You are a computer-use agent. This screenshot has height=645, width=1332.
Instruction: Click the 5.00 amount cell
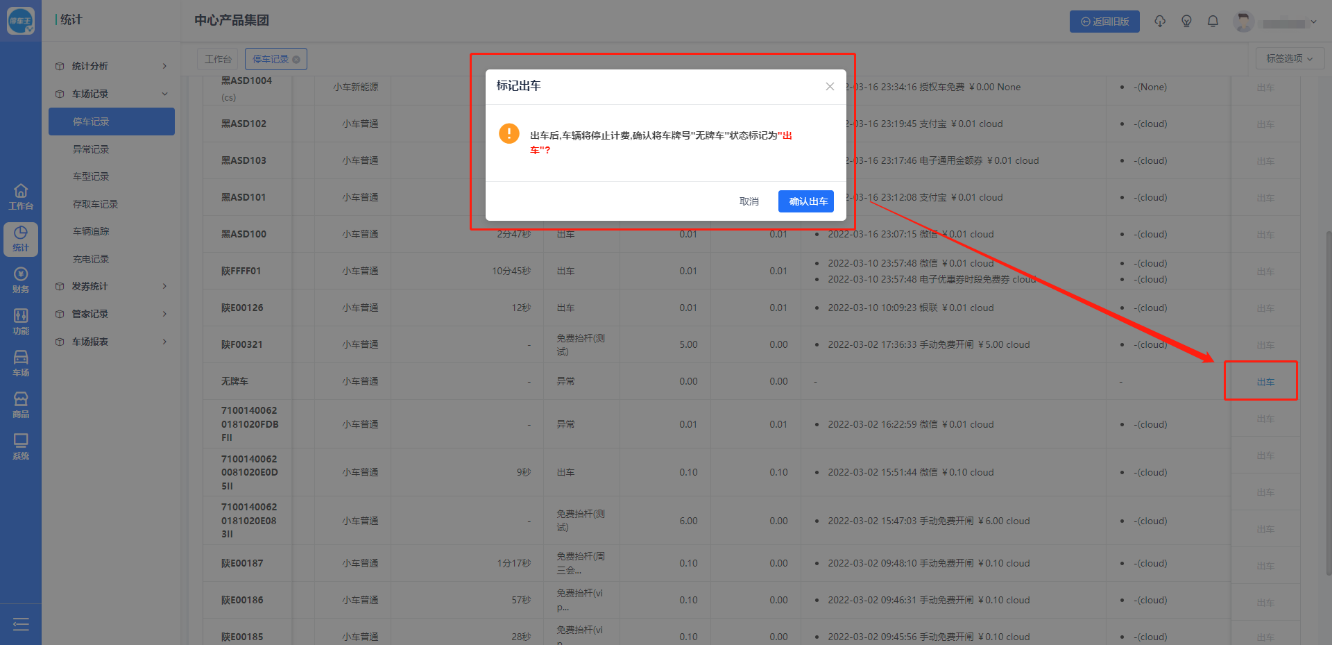click(x=688, y=345)
